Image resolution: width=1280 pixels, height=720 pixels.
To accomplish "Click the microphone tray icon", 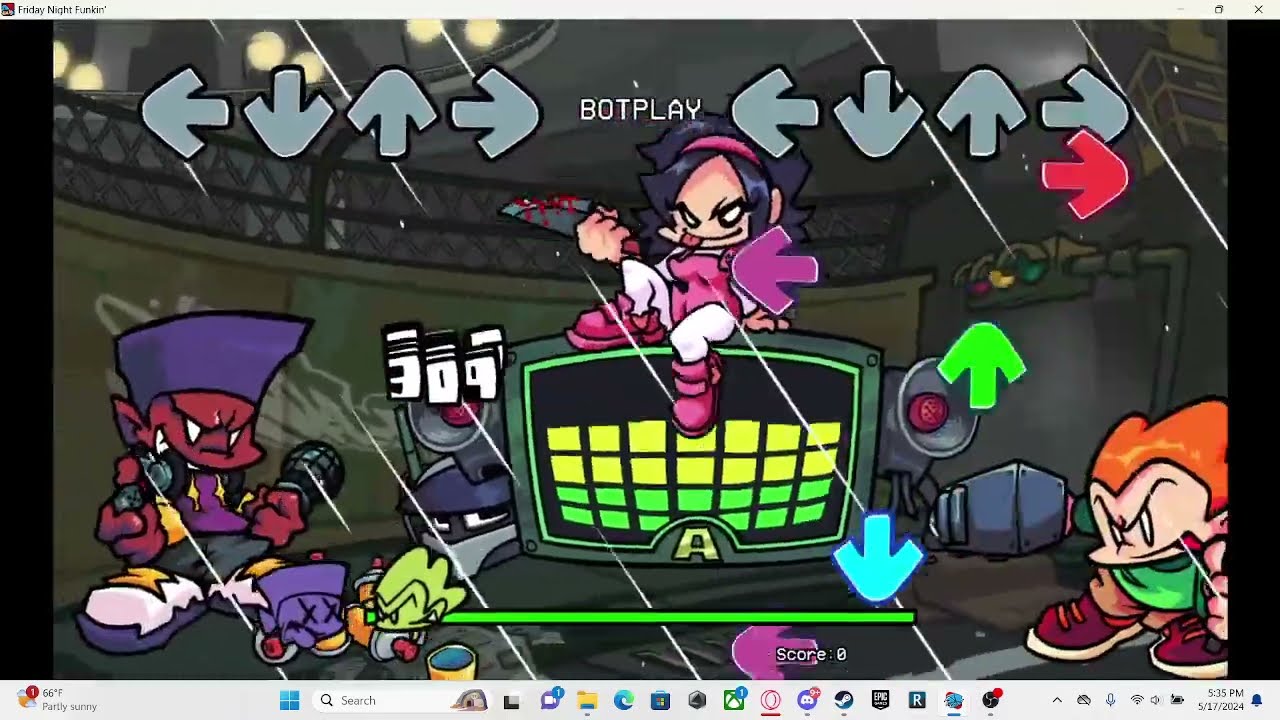I will [x=1110, y=700].
